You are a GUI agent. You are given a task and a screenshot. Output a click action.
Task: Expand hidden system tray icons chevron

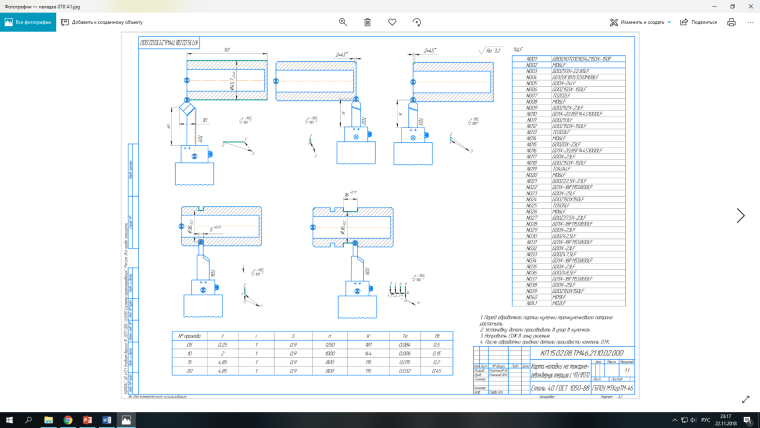[675, 420]
